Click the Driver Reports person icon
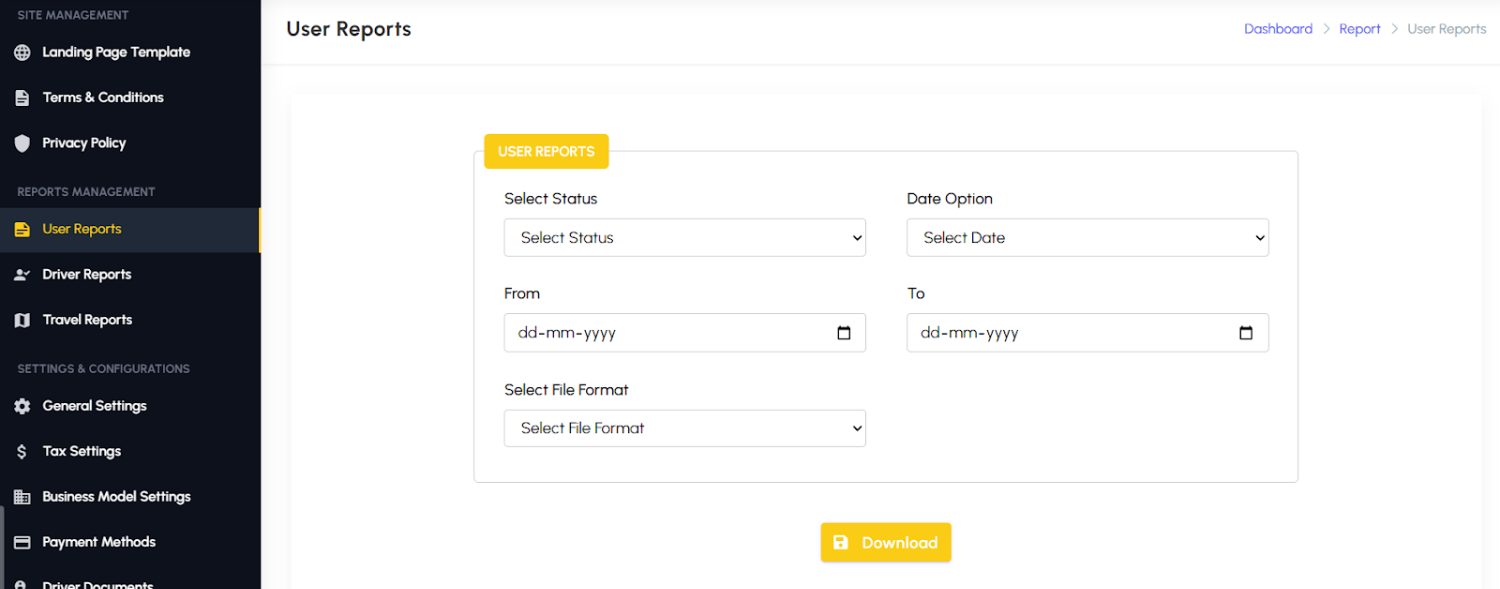This screenshot has height=589, width=1500. coord(22,275)
